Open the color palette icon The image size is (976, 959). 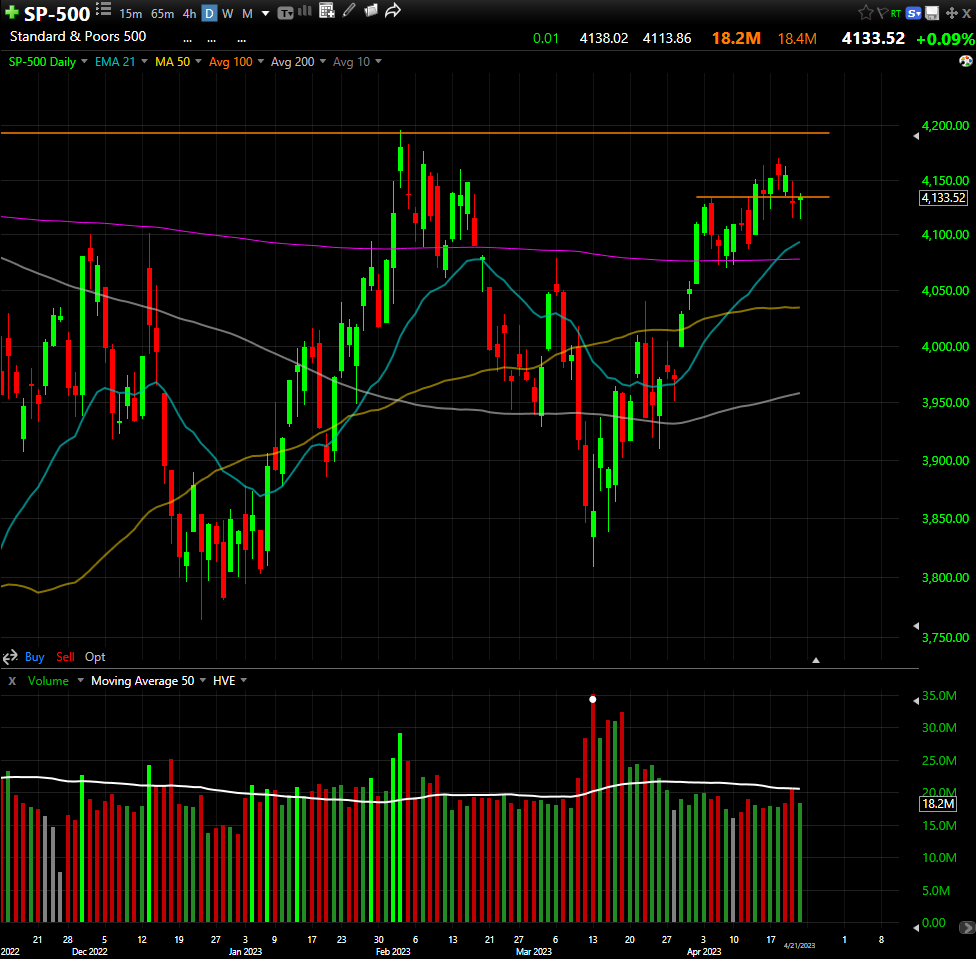(965, 61)
